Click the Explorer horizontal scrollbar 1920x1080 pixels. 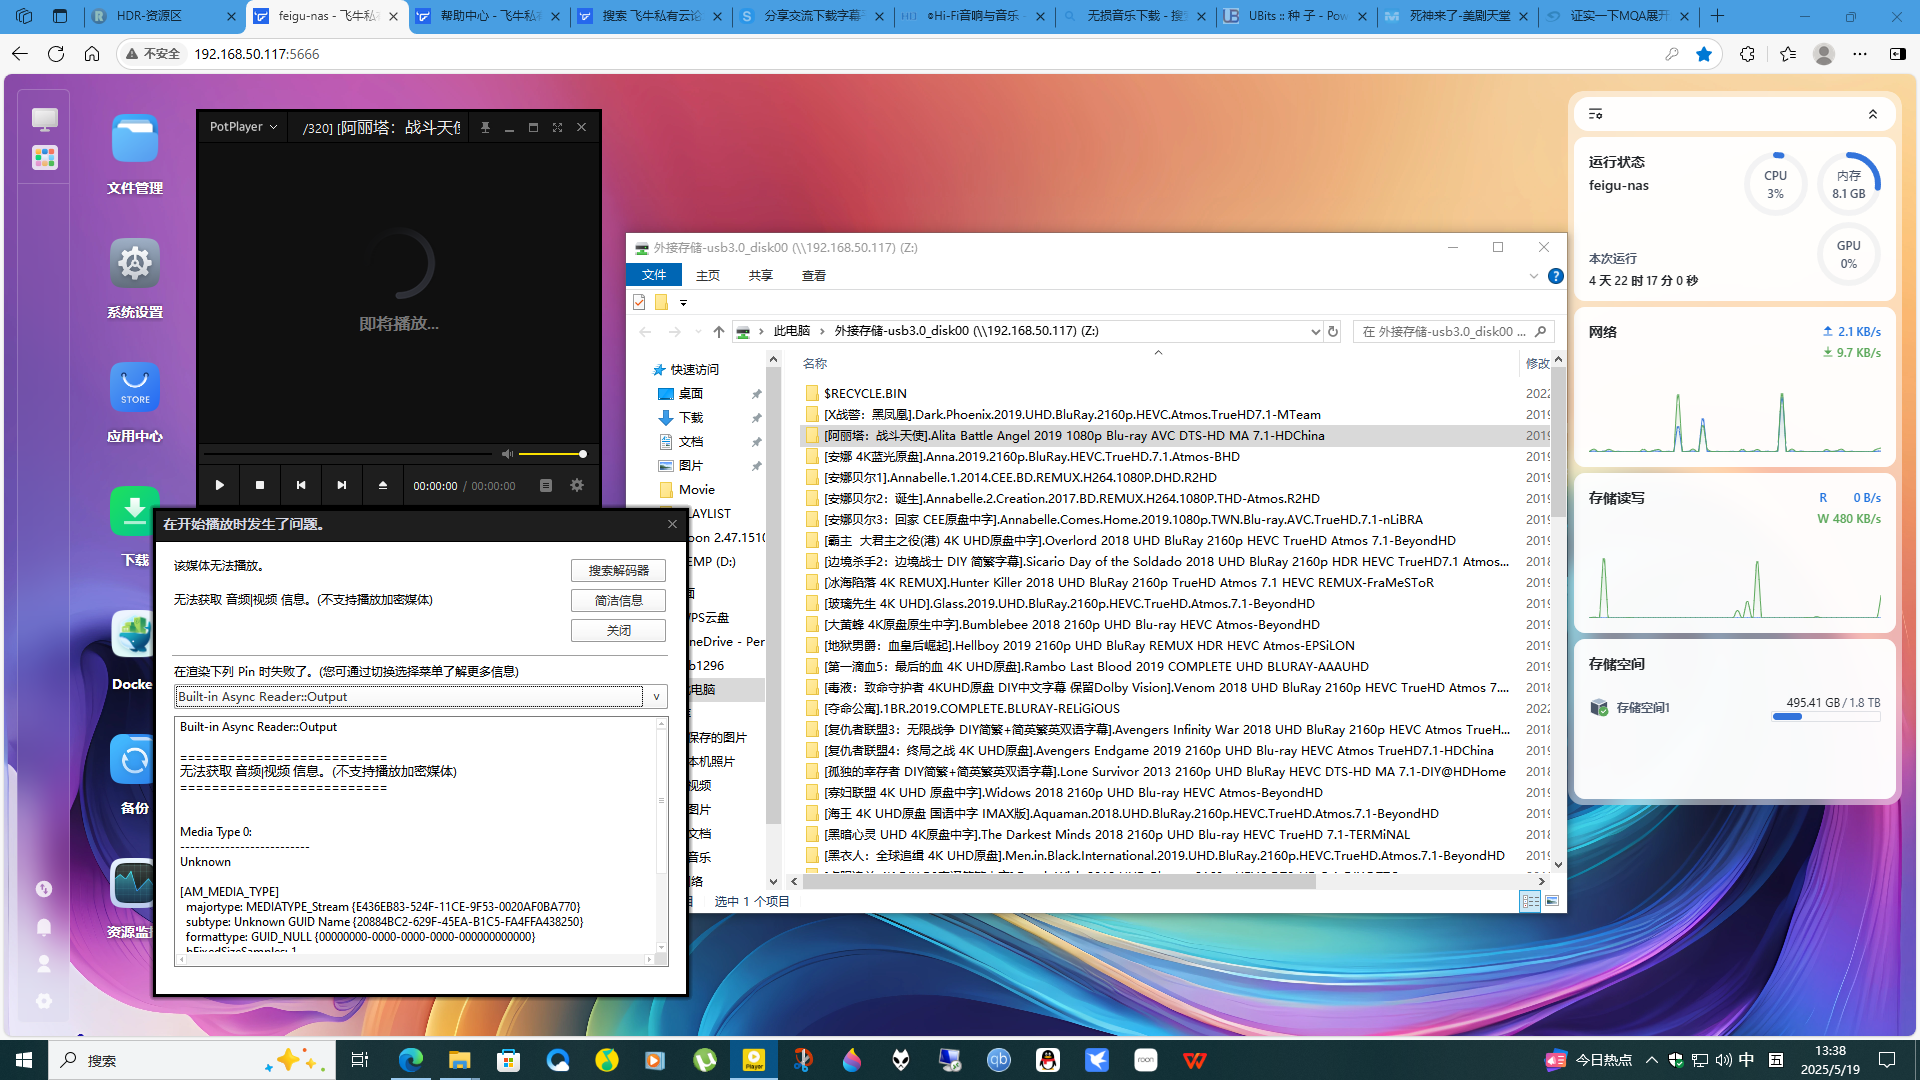(x=1058, y=882)
